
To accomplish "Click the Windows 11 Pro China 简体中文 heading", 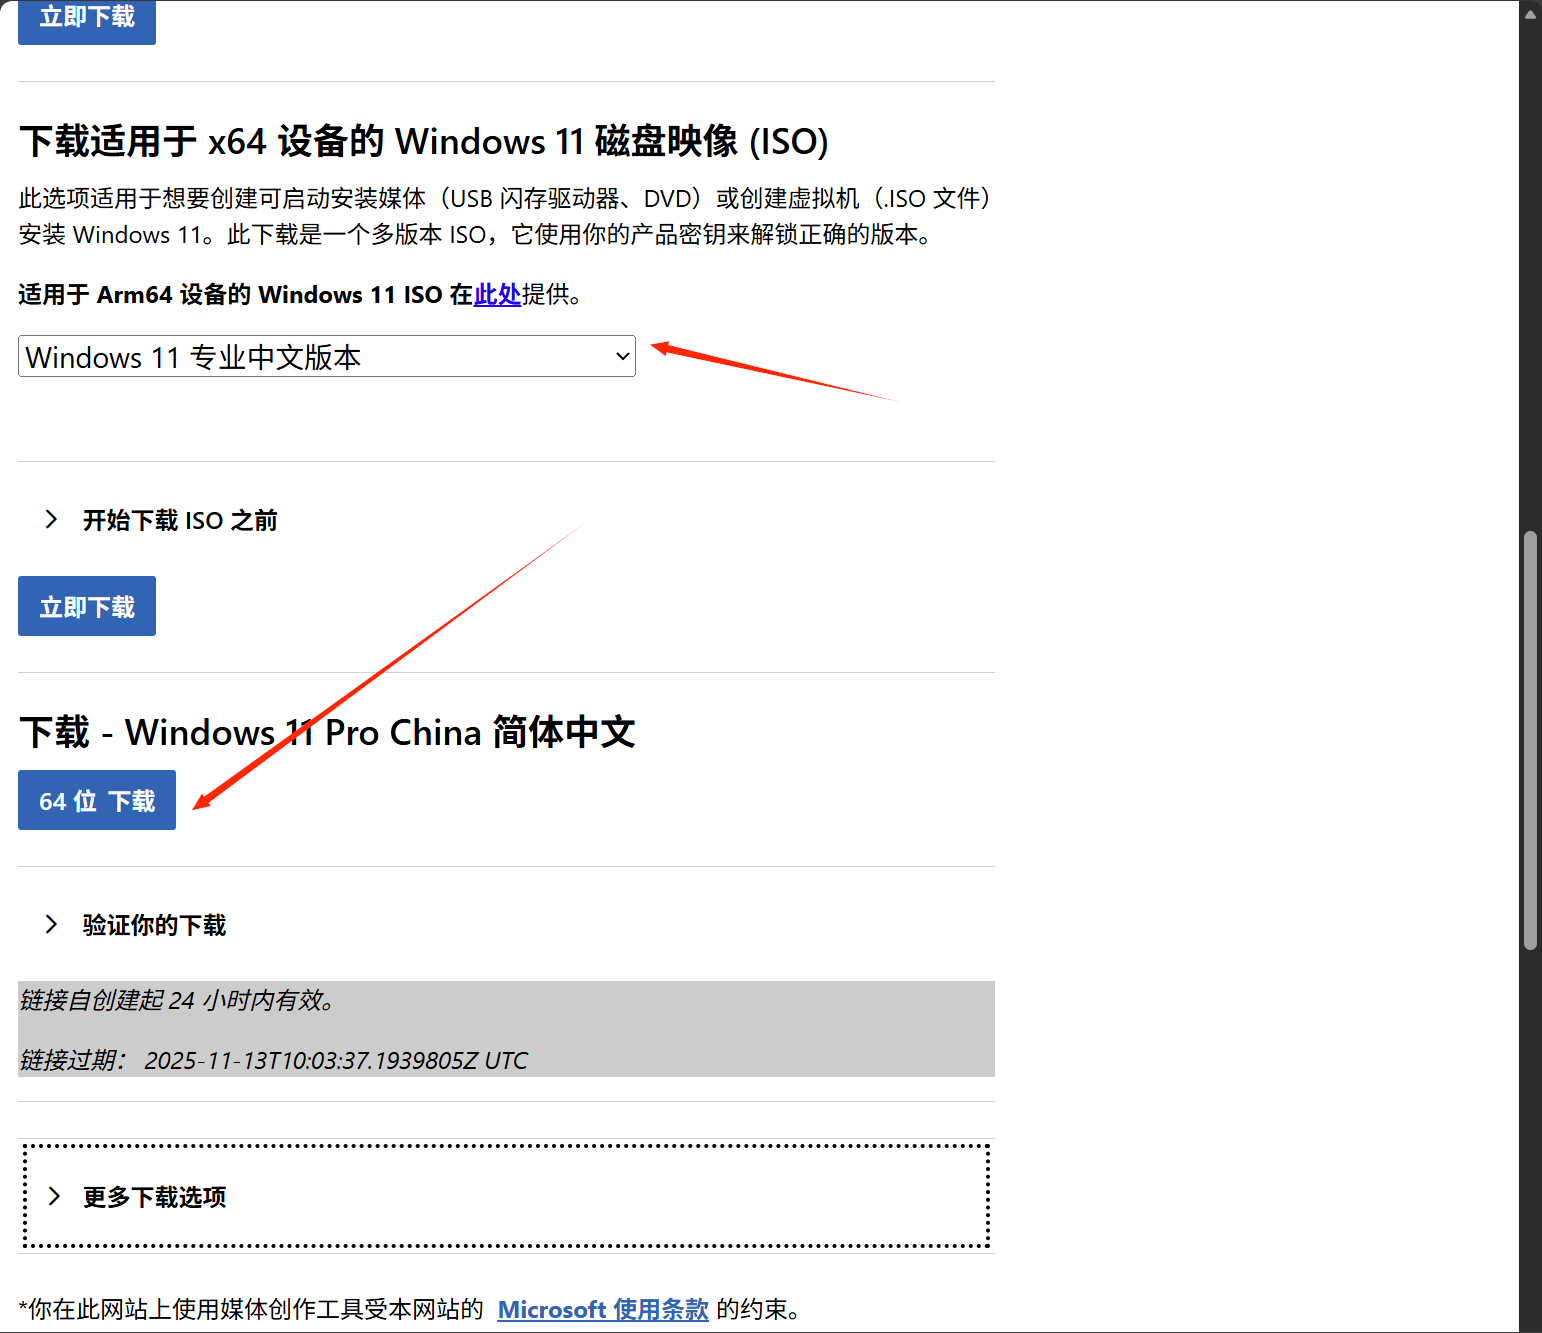I will click(x=327, y=732).
